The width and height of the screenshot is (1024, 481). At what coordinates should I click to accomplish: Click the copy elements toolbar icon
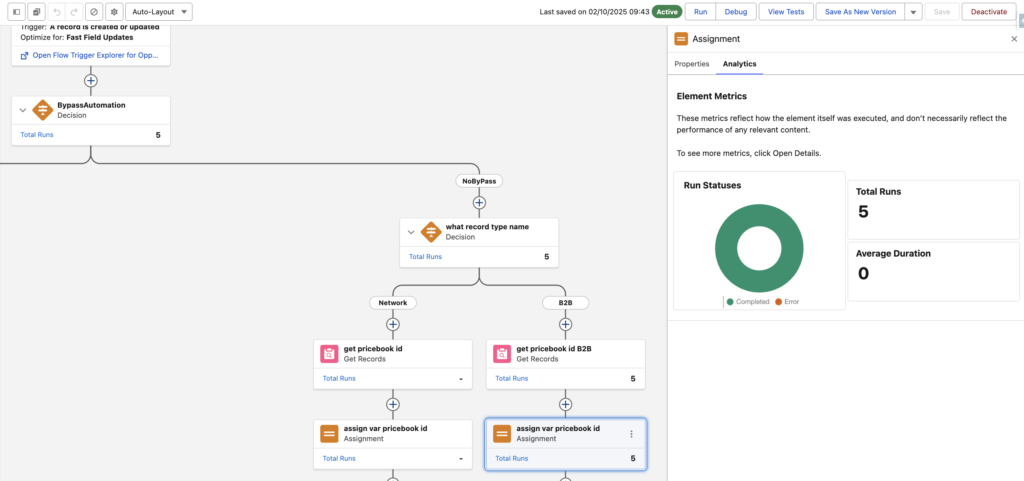click(37, 12)
